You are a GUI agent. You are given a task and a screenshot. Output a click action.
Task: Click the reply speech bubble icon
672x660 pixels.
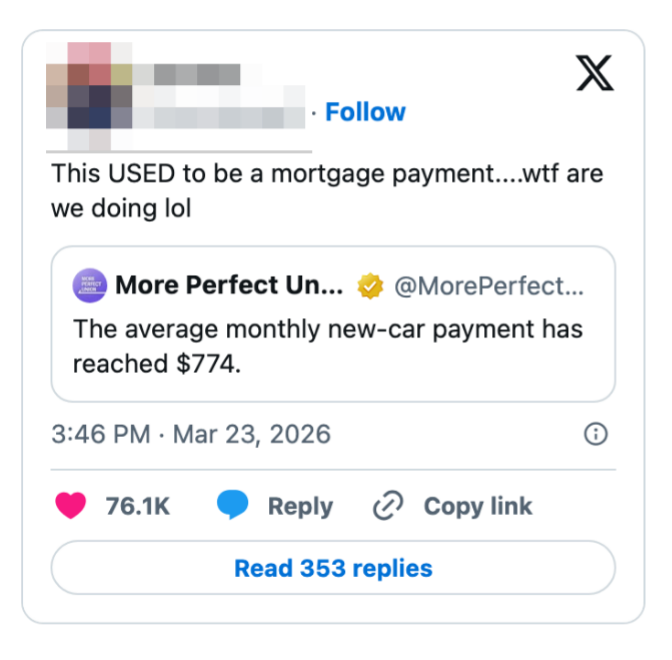(233, 506)
